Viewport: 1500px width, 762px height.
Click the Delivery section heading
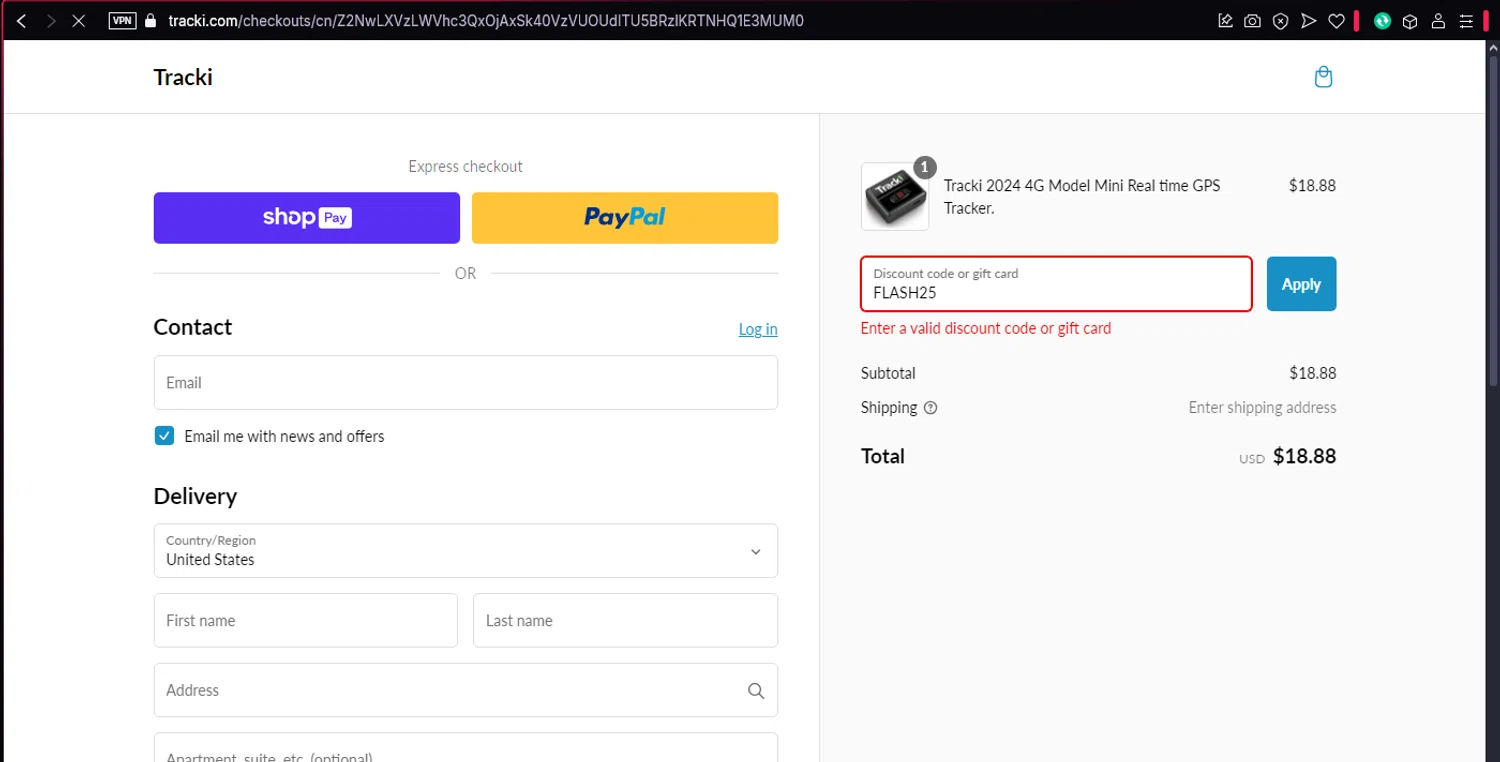tap(195, 496)
